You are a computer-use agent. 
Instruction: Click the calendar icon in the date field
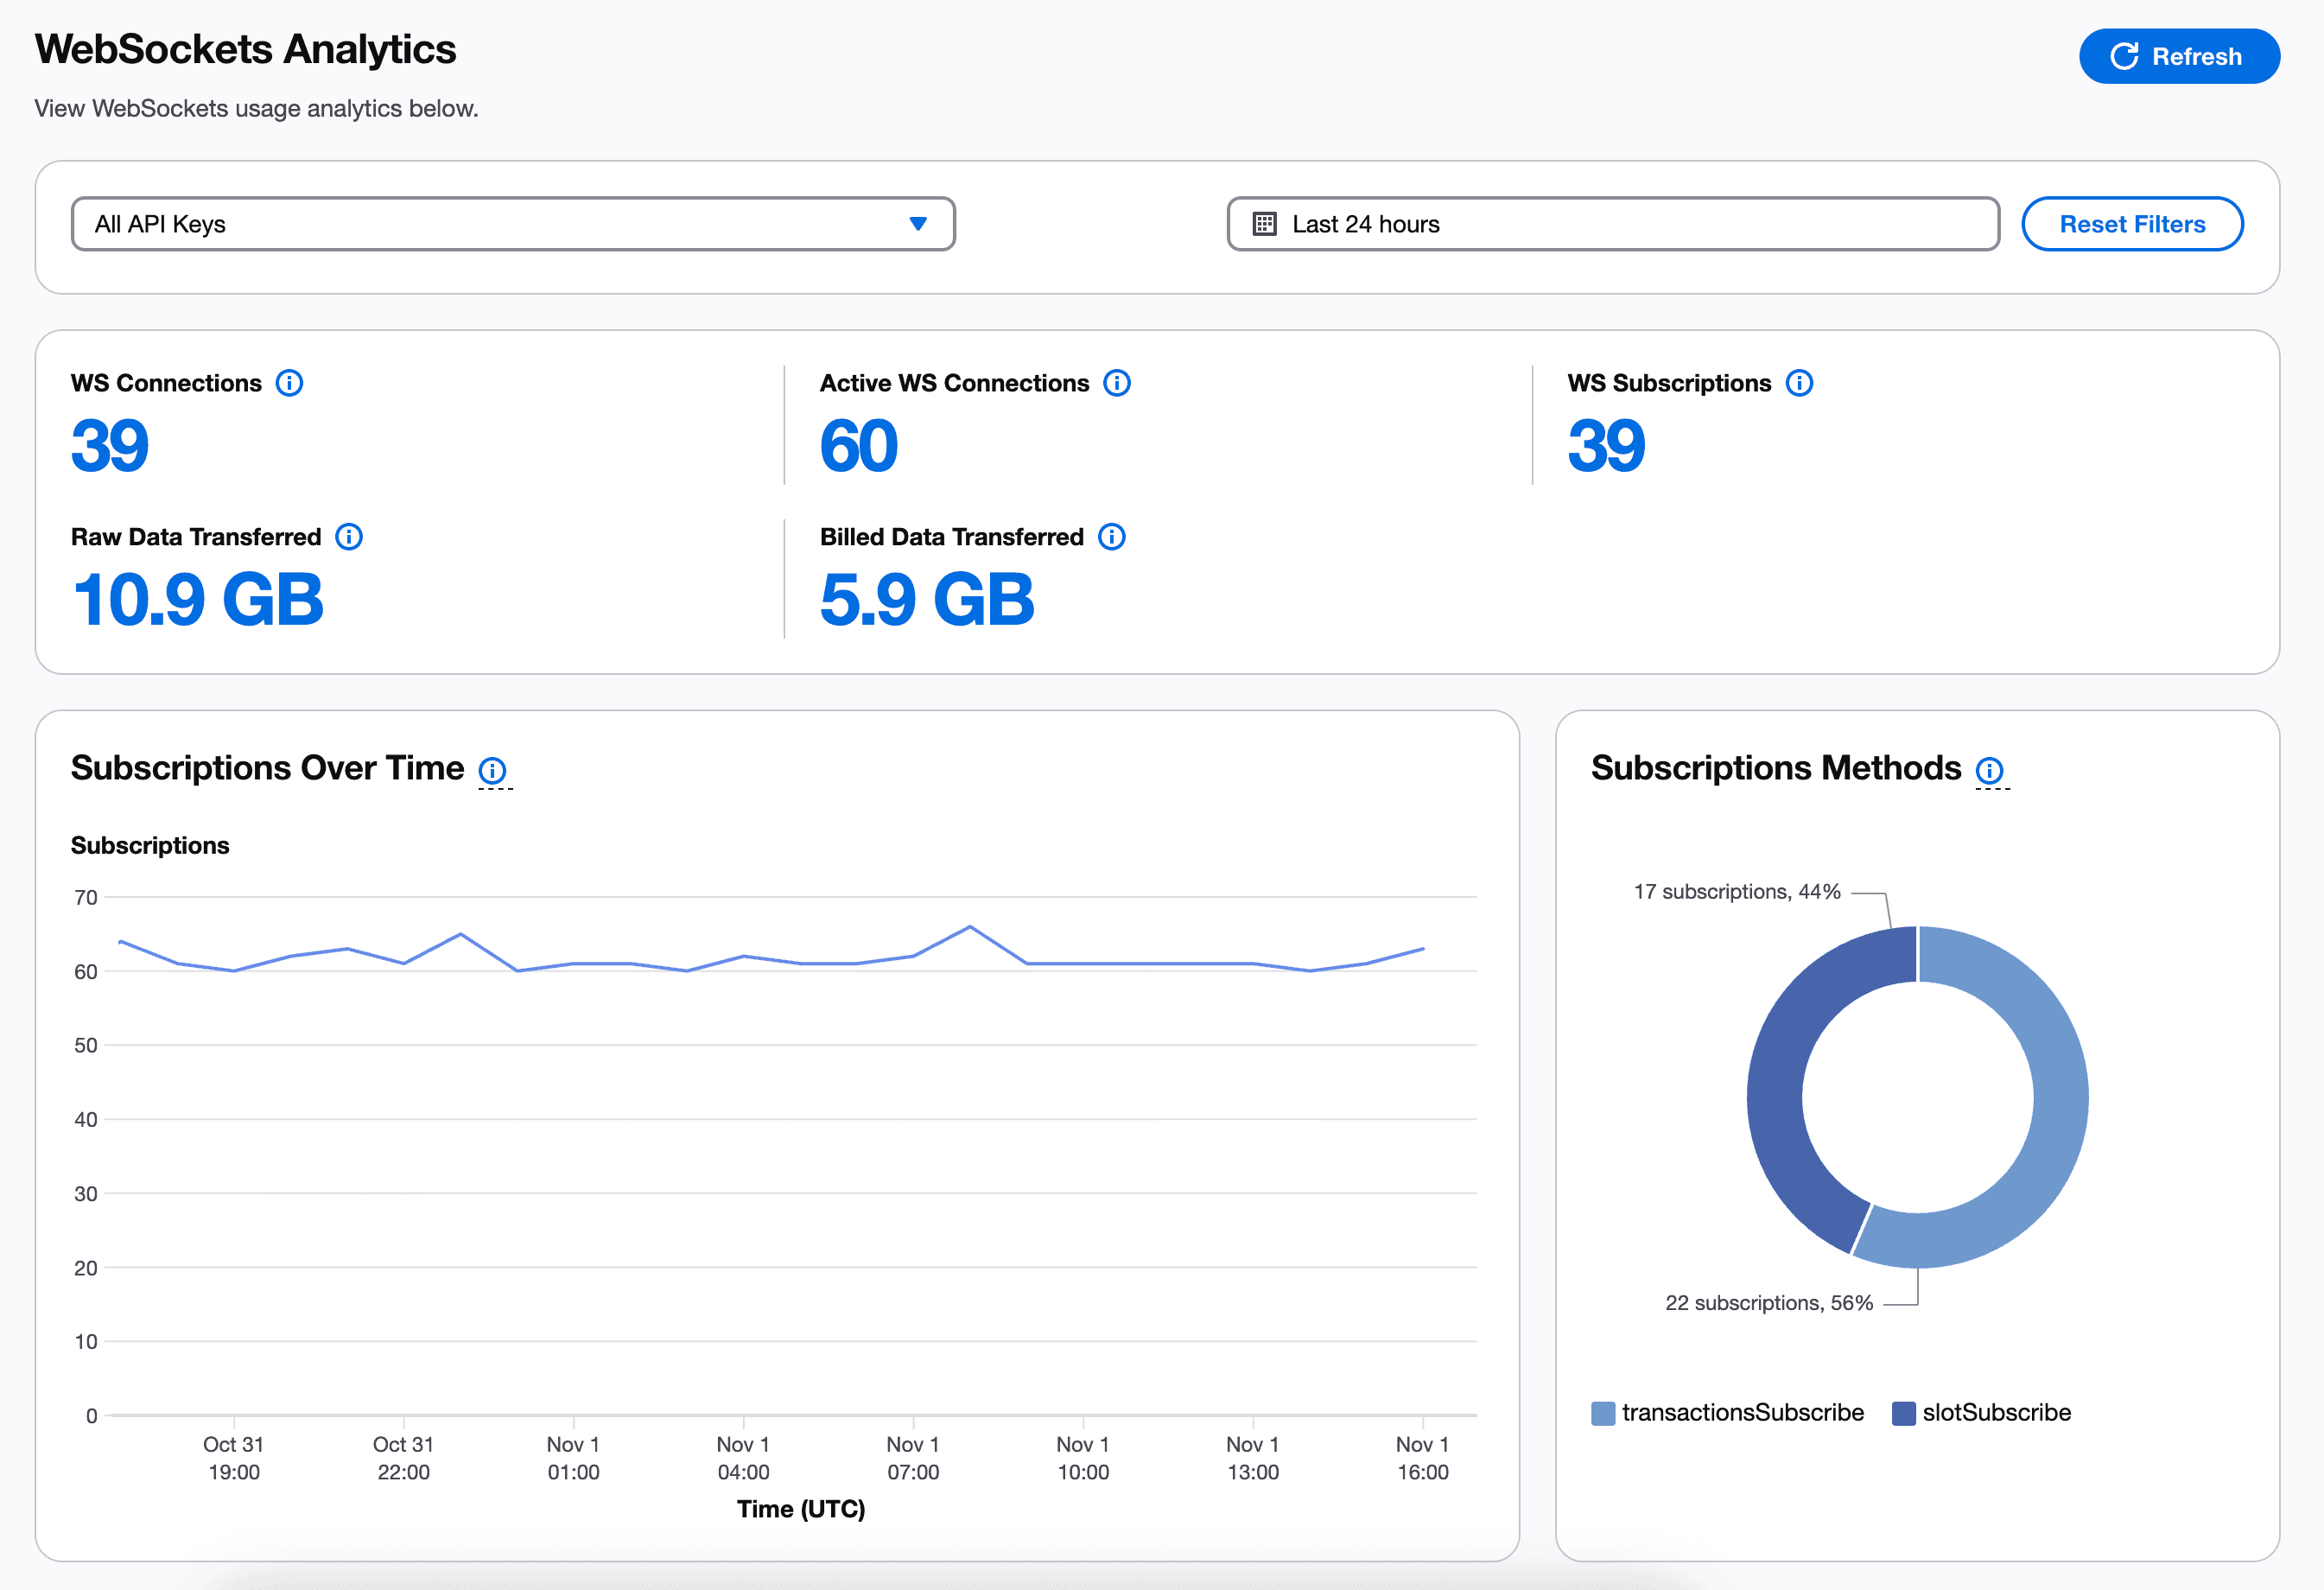pyautogui.click(x=1266, y=223)
